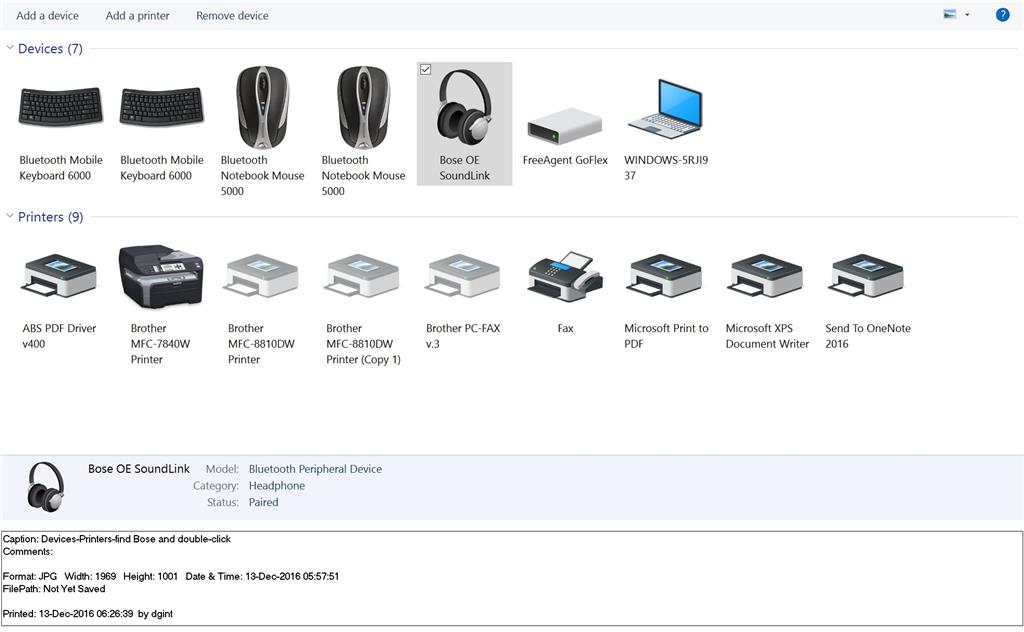Select the Microsoft XPS Document Writer icon
The width and height of the screenshot is (1024, 632).
pos(766,276)
